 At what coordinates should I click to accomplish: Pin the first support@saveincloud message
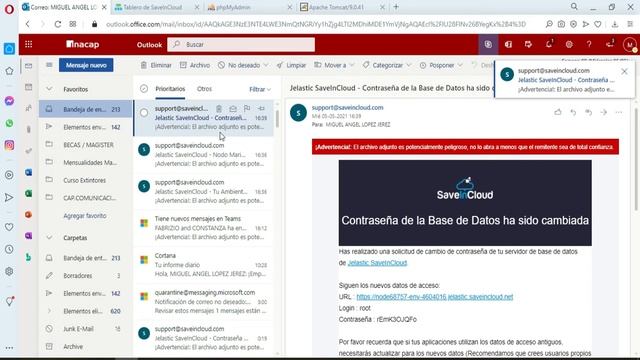tap(262, 109)
